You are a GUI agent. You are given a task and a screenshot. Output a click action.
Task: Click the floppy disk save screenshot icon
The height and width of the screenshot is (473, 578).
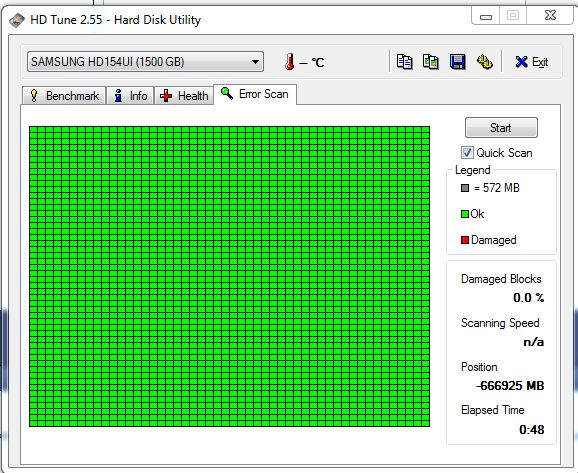(x=457, y=62)
